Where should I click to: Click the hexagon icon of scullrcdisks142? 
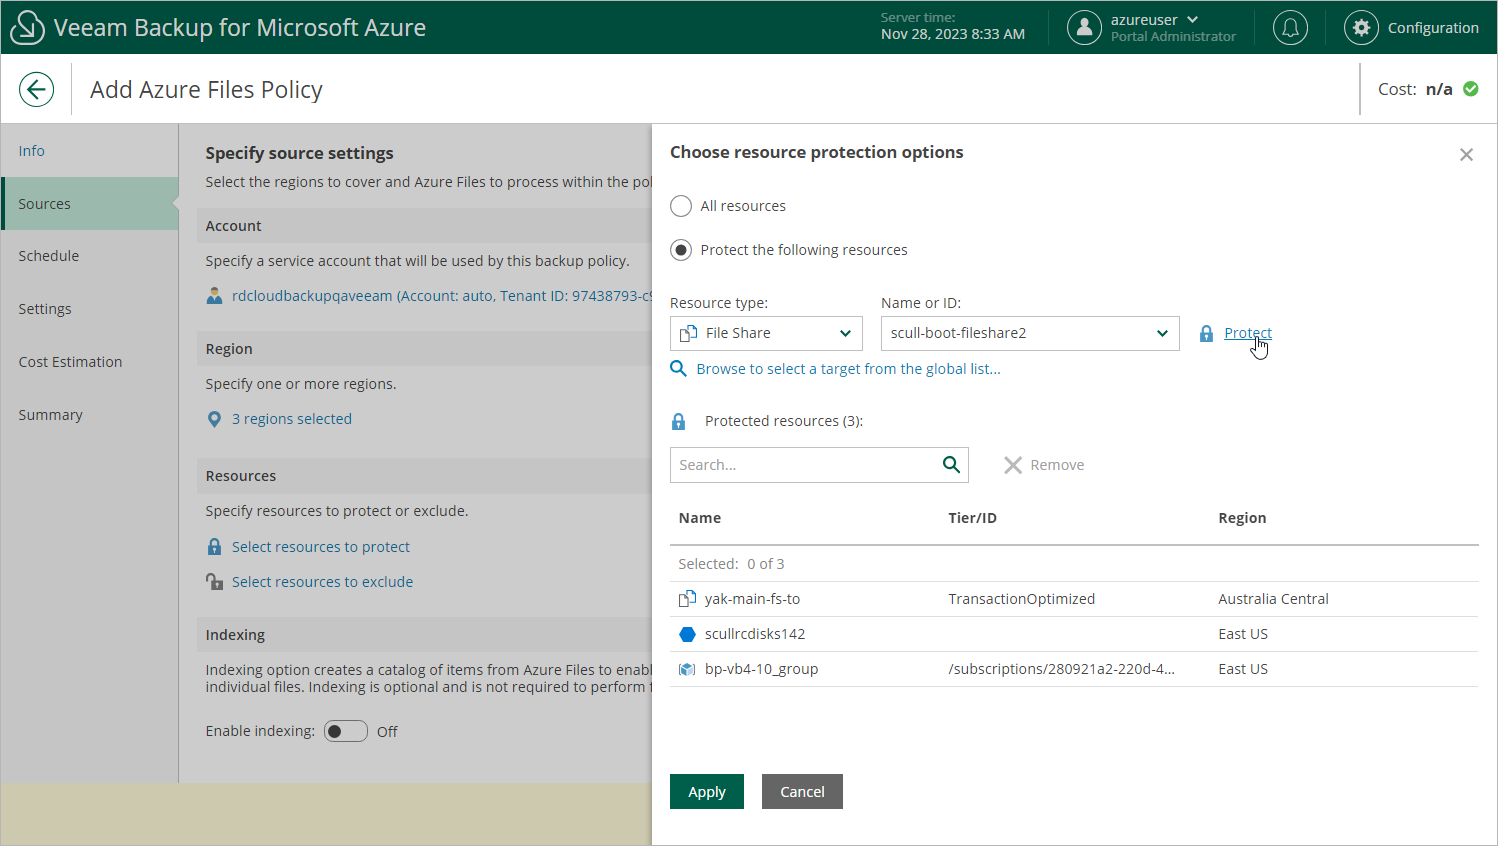tap(688, 634)
